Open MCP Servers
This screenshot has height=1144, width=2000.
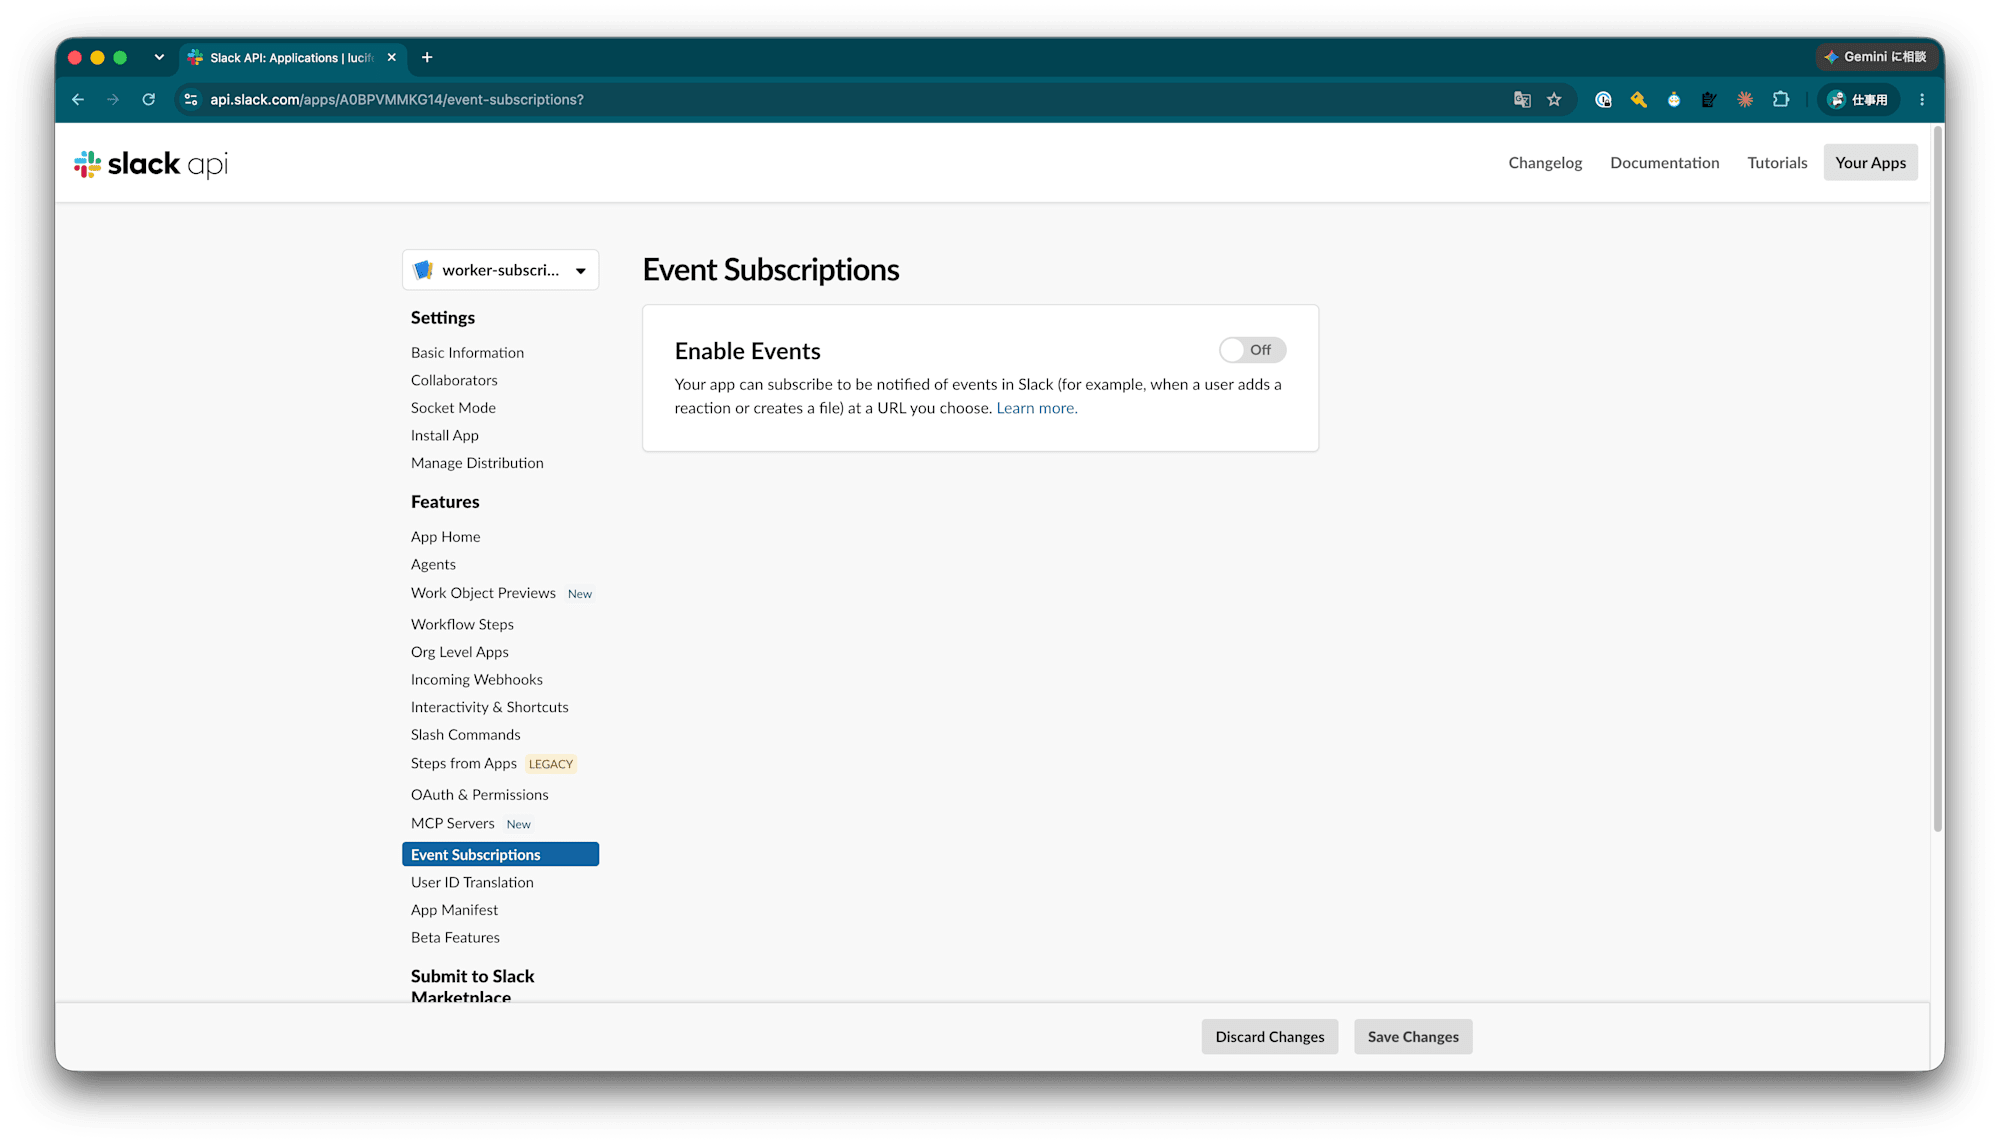coord(453,824)
